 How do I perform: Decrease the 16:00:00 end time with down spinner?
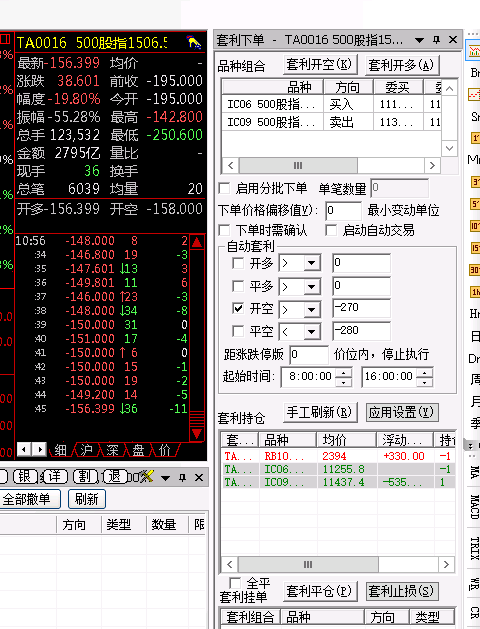coord(425,382)
